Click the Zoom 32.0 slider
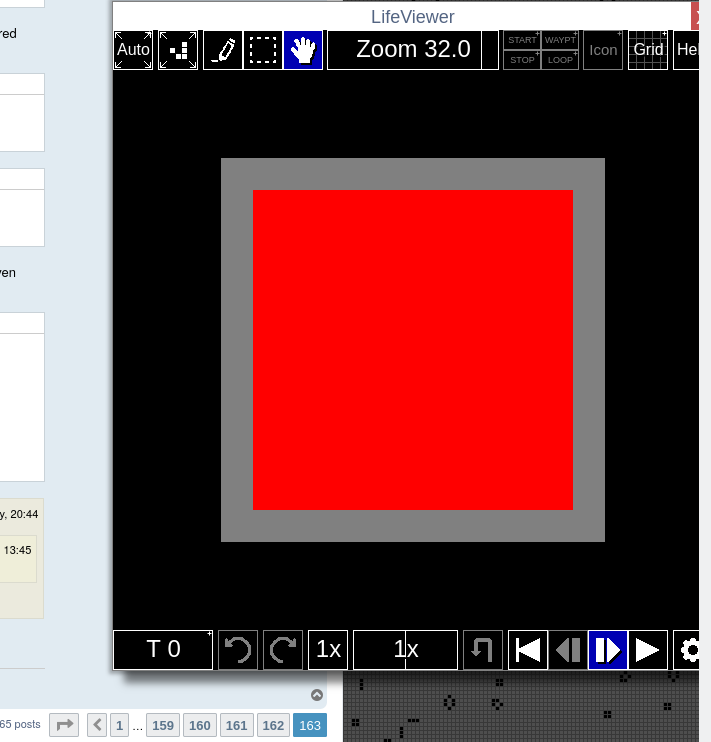This screenshot has height=742, width=711. pos(413,50)
